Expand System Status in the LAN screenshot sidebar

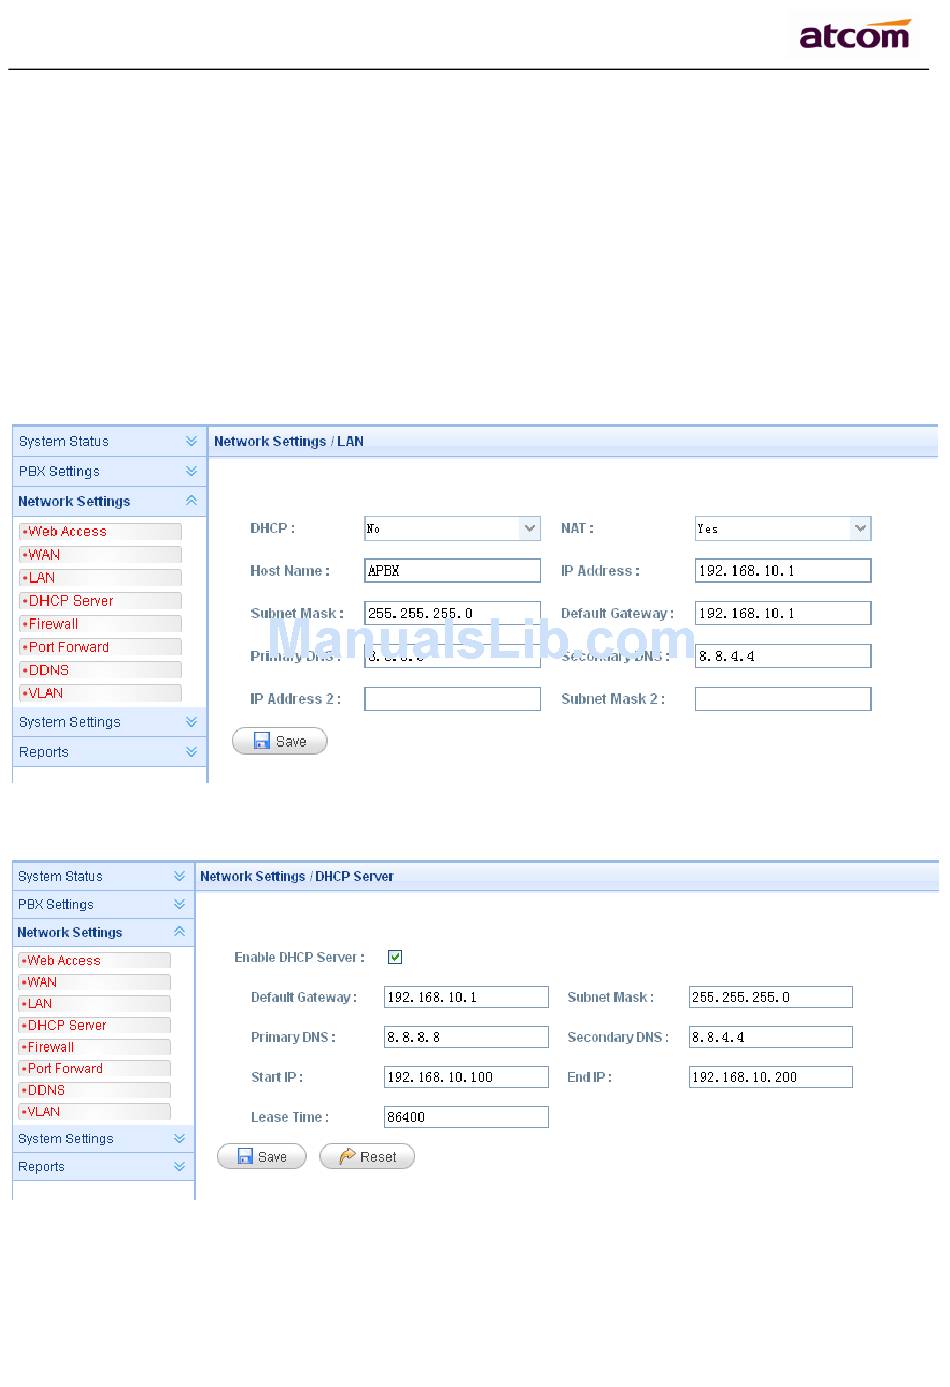(x=109, y=441)
